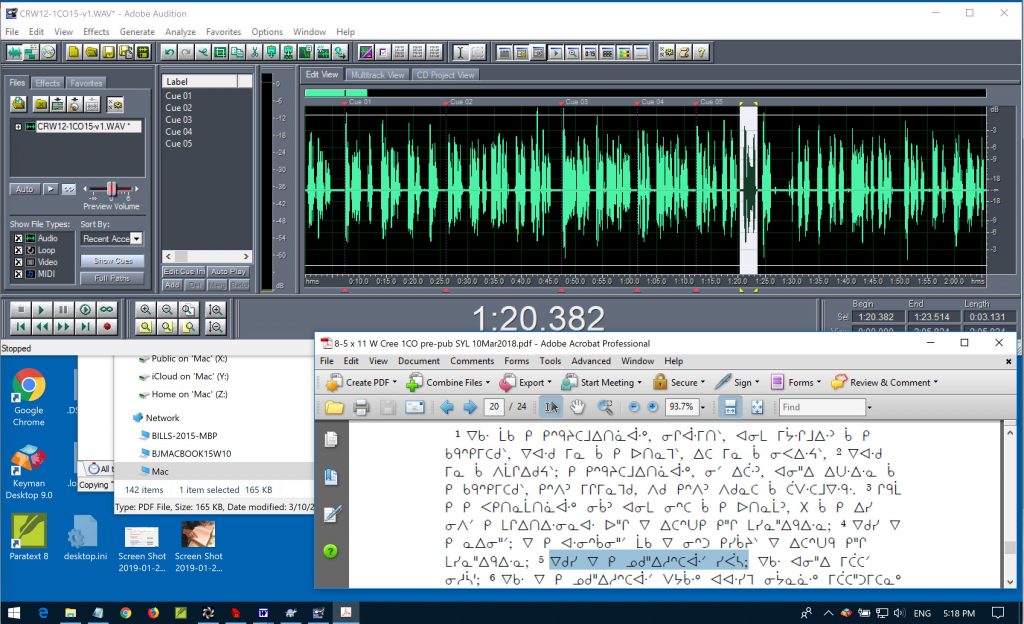Adjust the Preview Volume slider handle
The width and height of the screenshot is (1024, 624).
point(111,189)
